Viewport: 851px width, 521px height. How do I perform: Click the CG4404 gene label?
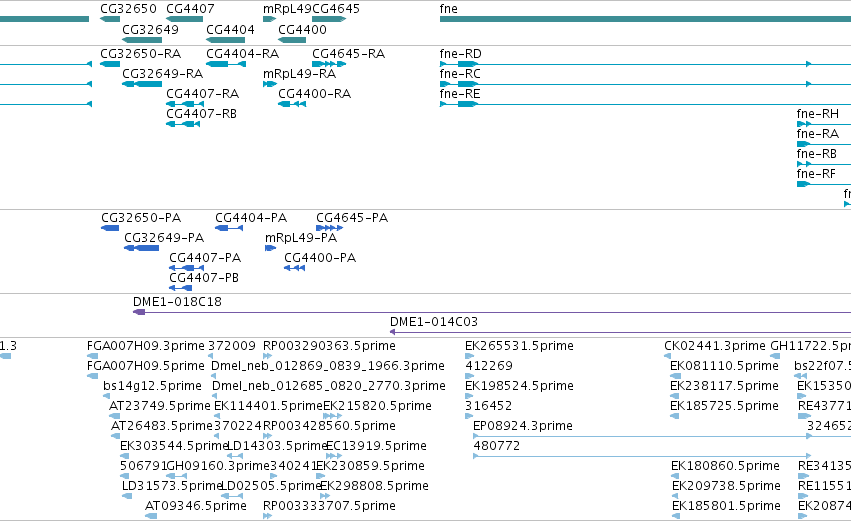click(x=230, y=29)
